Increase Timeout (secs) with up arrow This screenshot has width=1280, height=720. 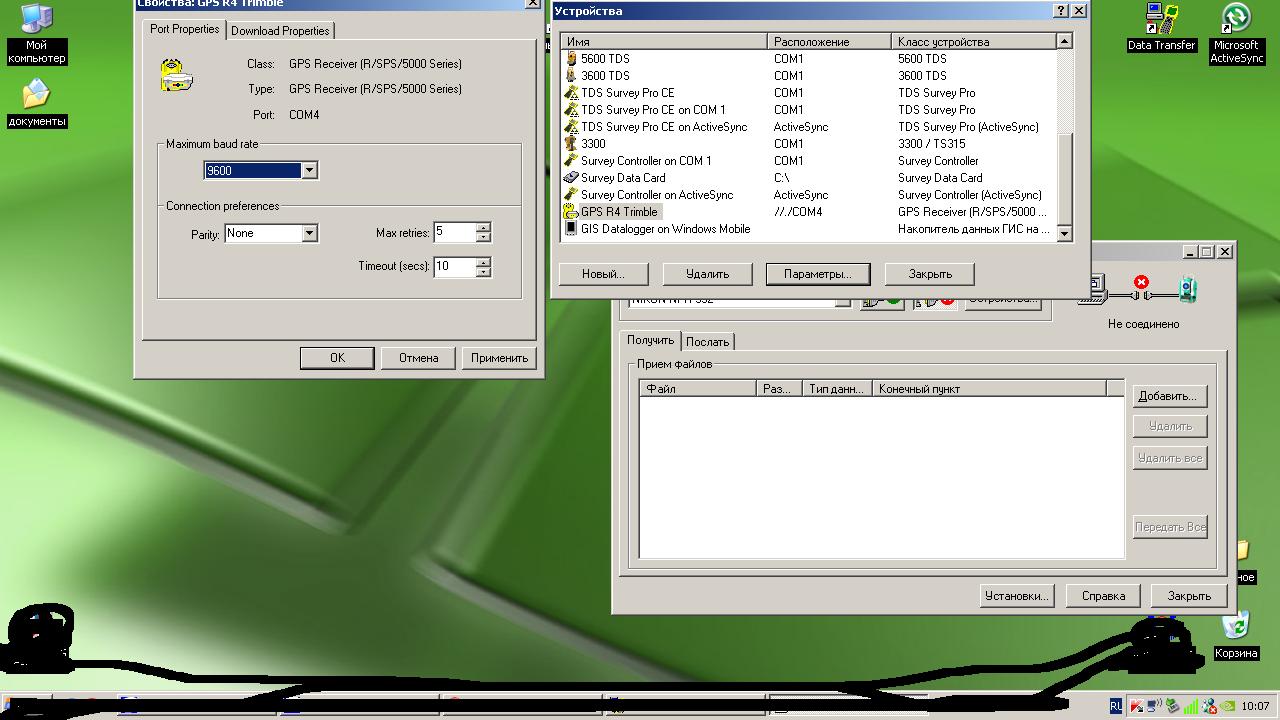pos(484,262)
